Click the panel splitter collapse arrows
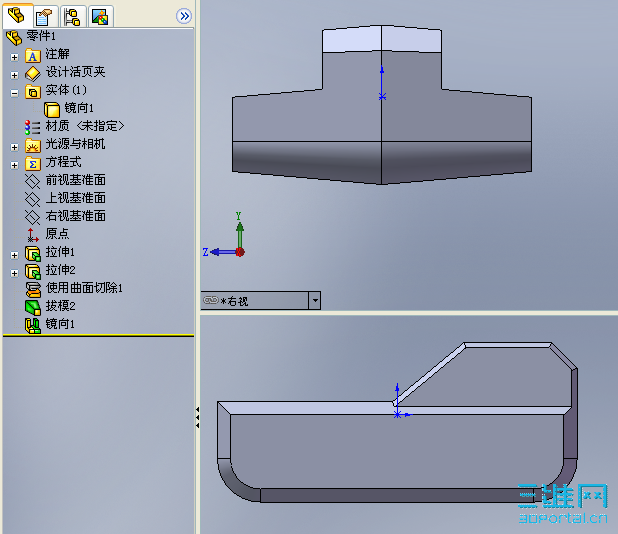Image resolution: width=618 pixels, height=534 pixels. click(x=197, y=418)
